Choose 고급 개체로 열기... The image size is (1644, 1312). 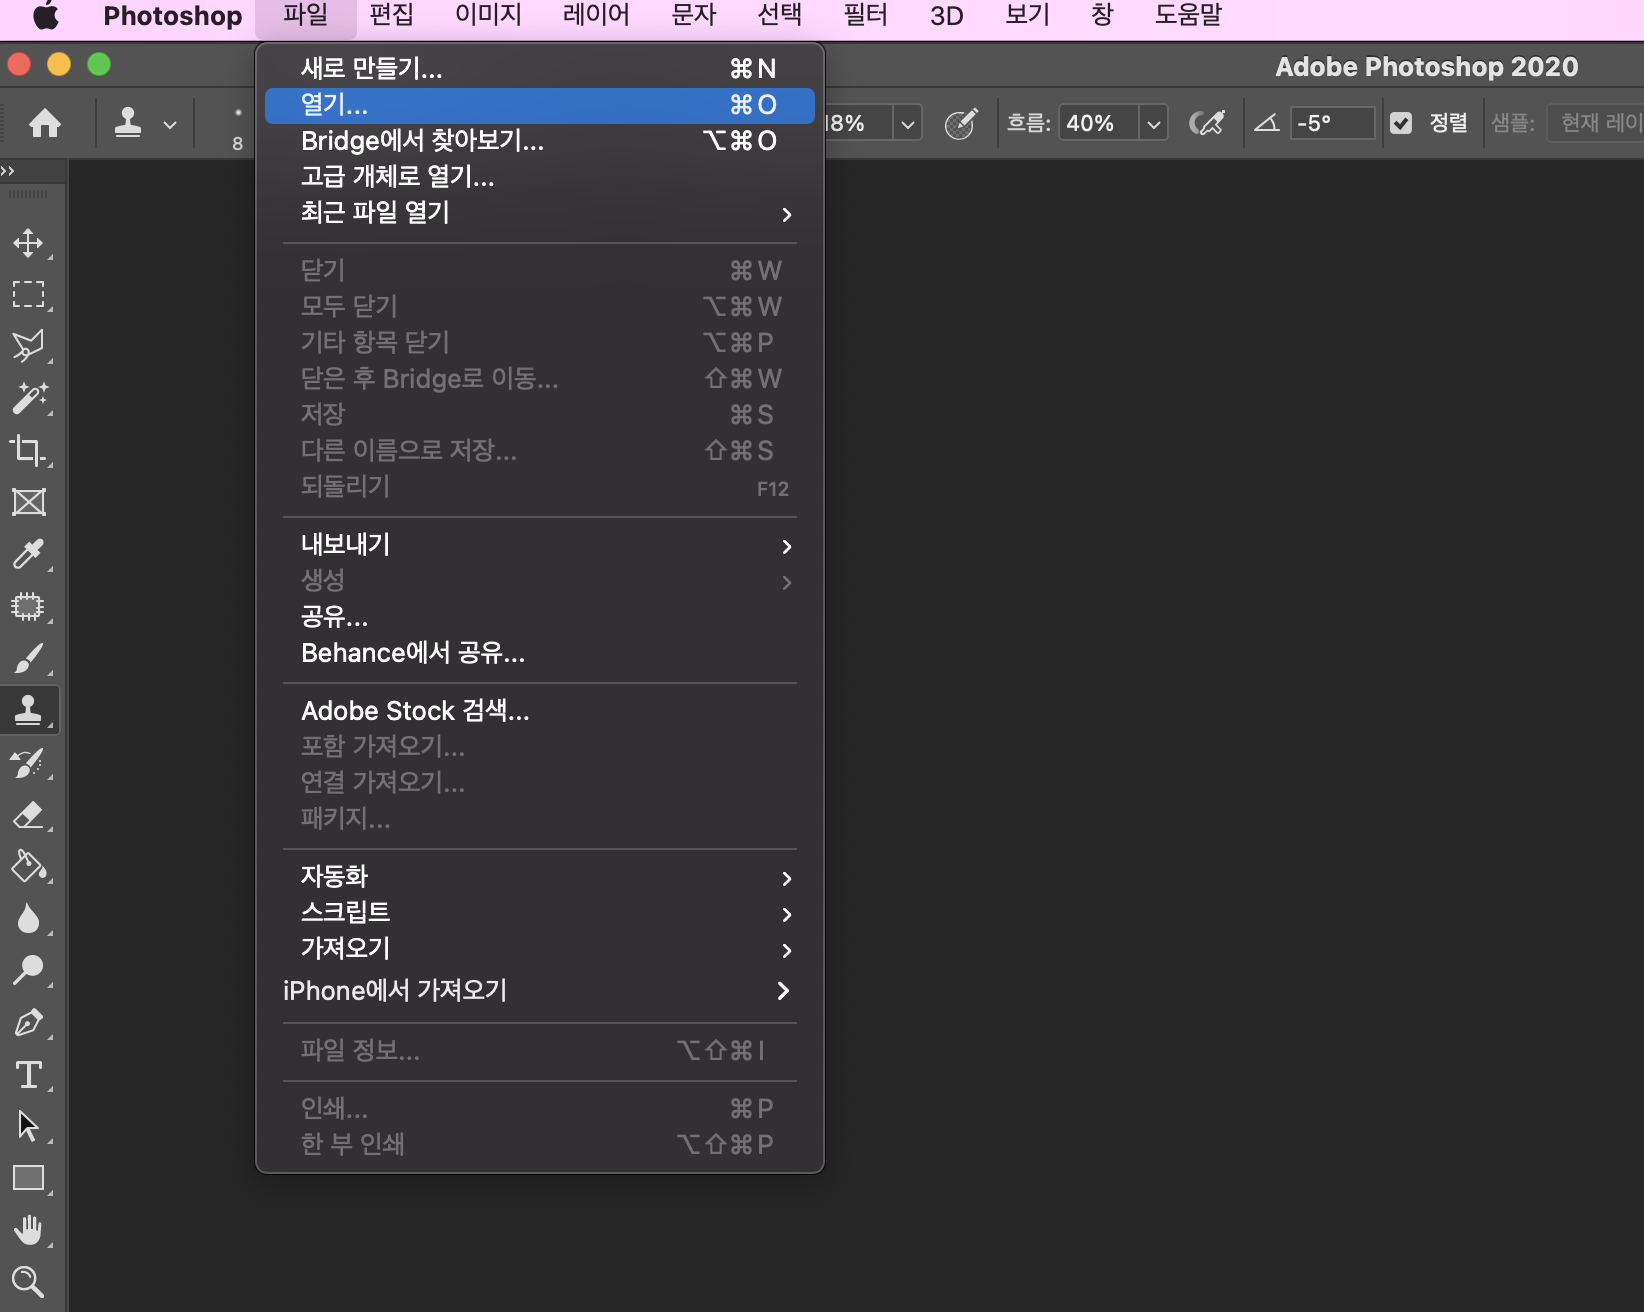540,177
